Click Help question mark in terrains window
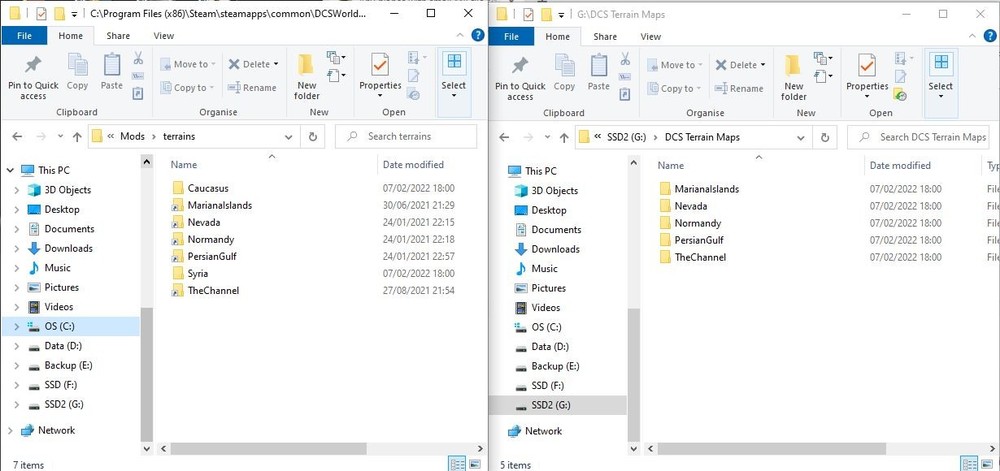Image resolution: width=1000 pixels, height=471 pixels. pyautogui.click(x=478, y=36)
